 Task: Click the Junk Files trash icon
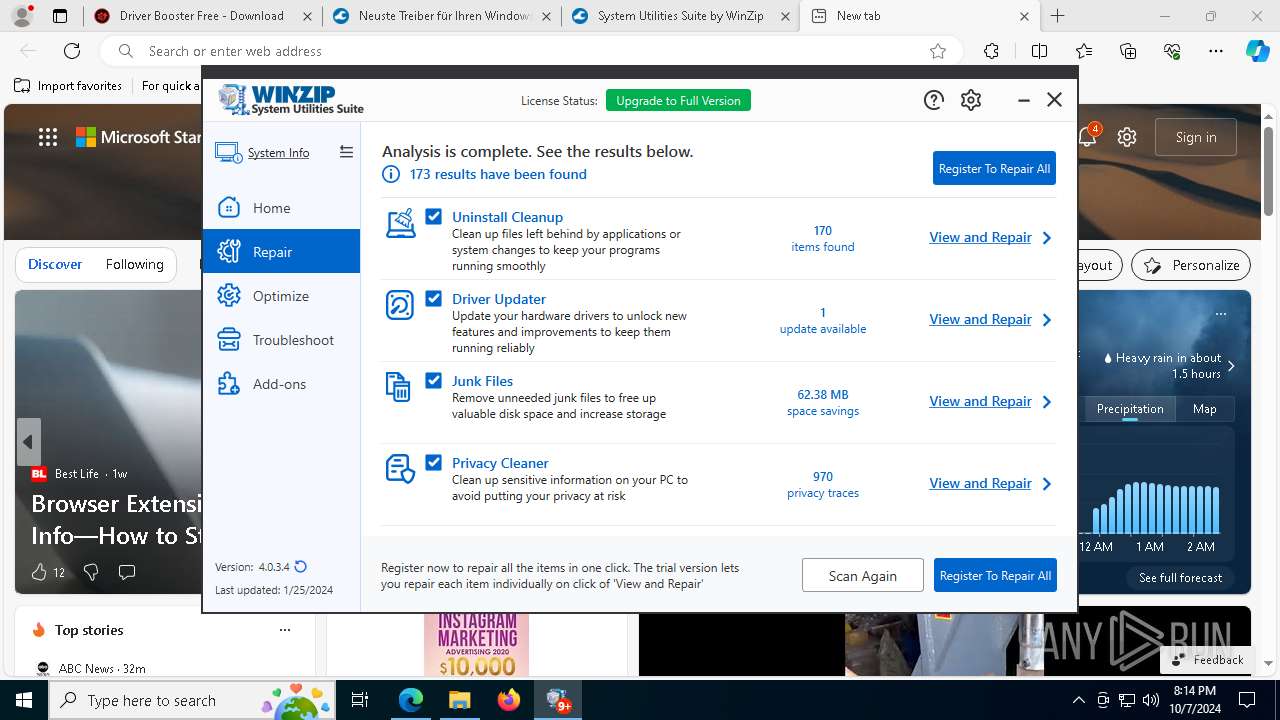pos(398,386)
